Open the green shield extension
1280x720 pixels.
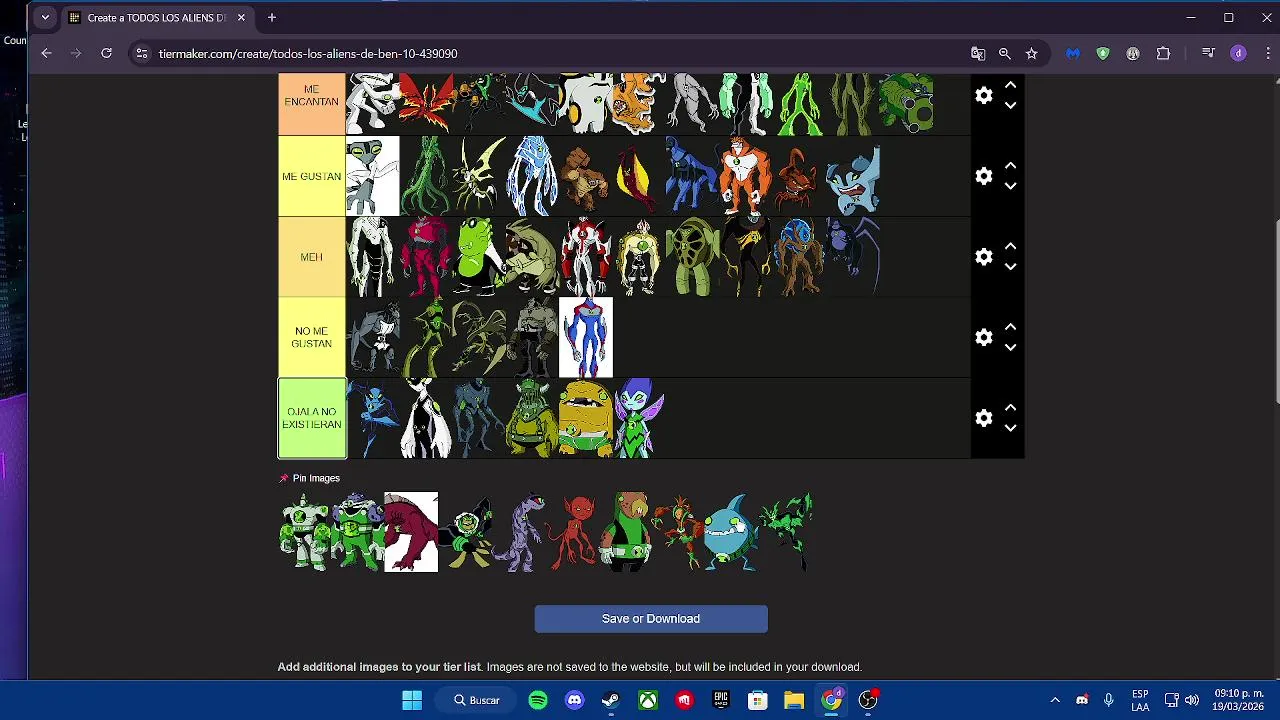click(x=1103, y=54)
